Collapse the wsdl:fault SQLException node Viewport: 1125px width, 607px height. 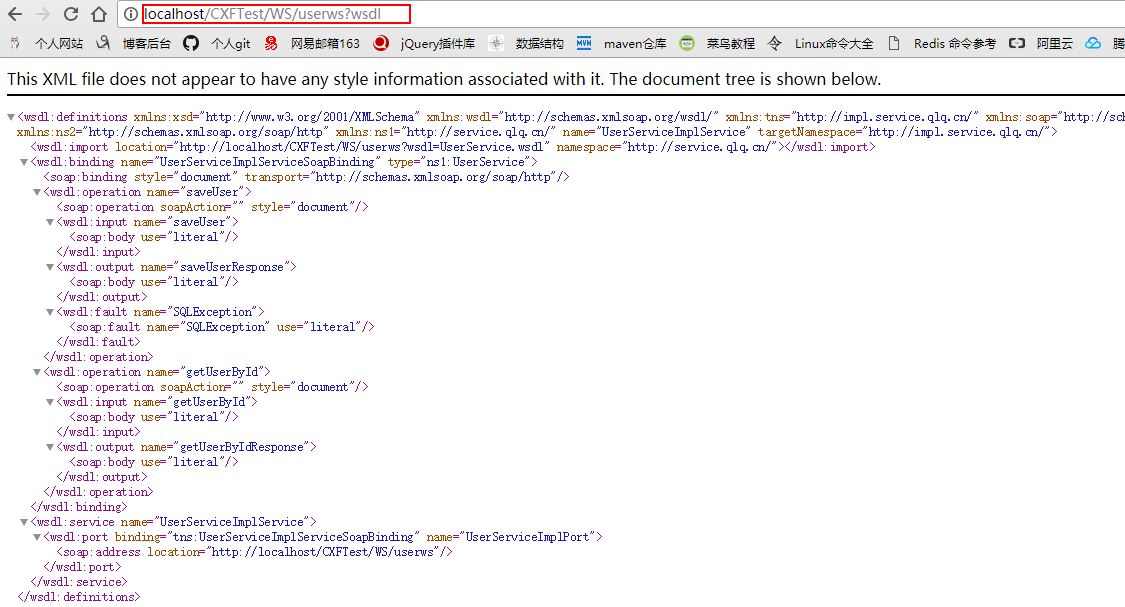[x=50, y=312]
